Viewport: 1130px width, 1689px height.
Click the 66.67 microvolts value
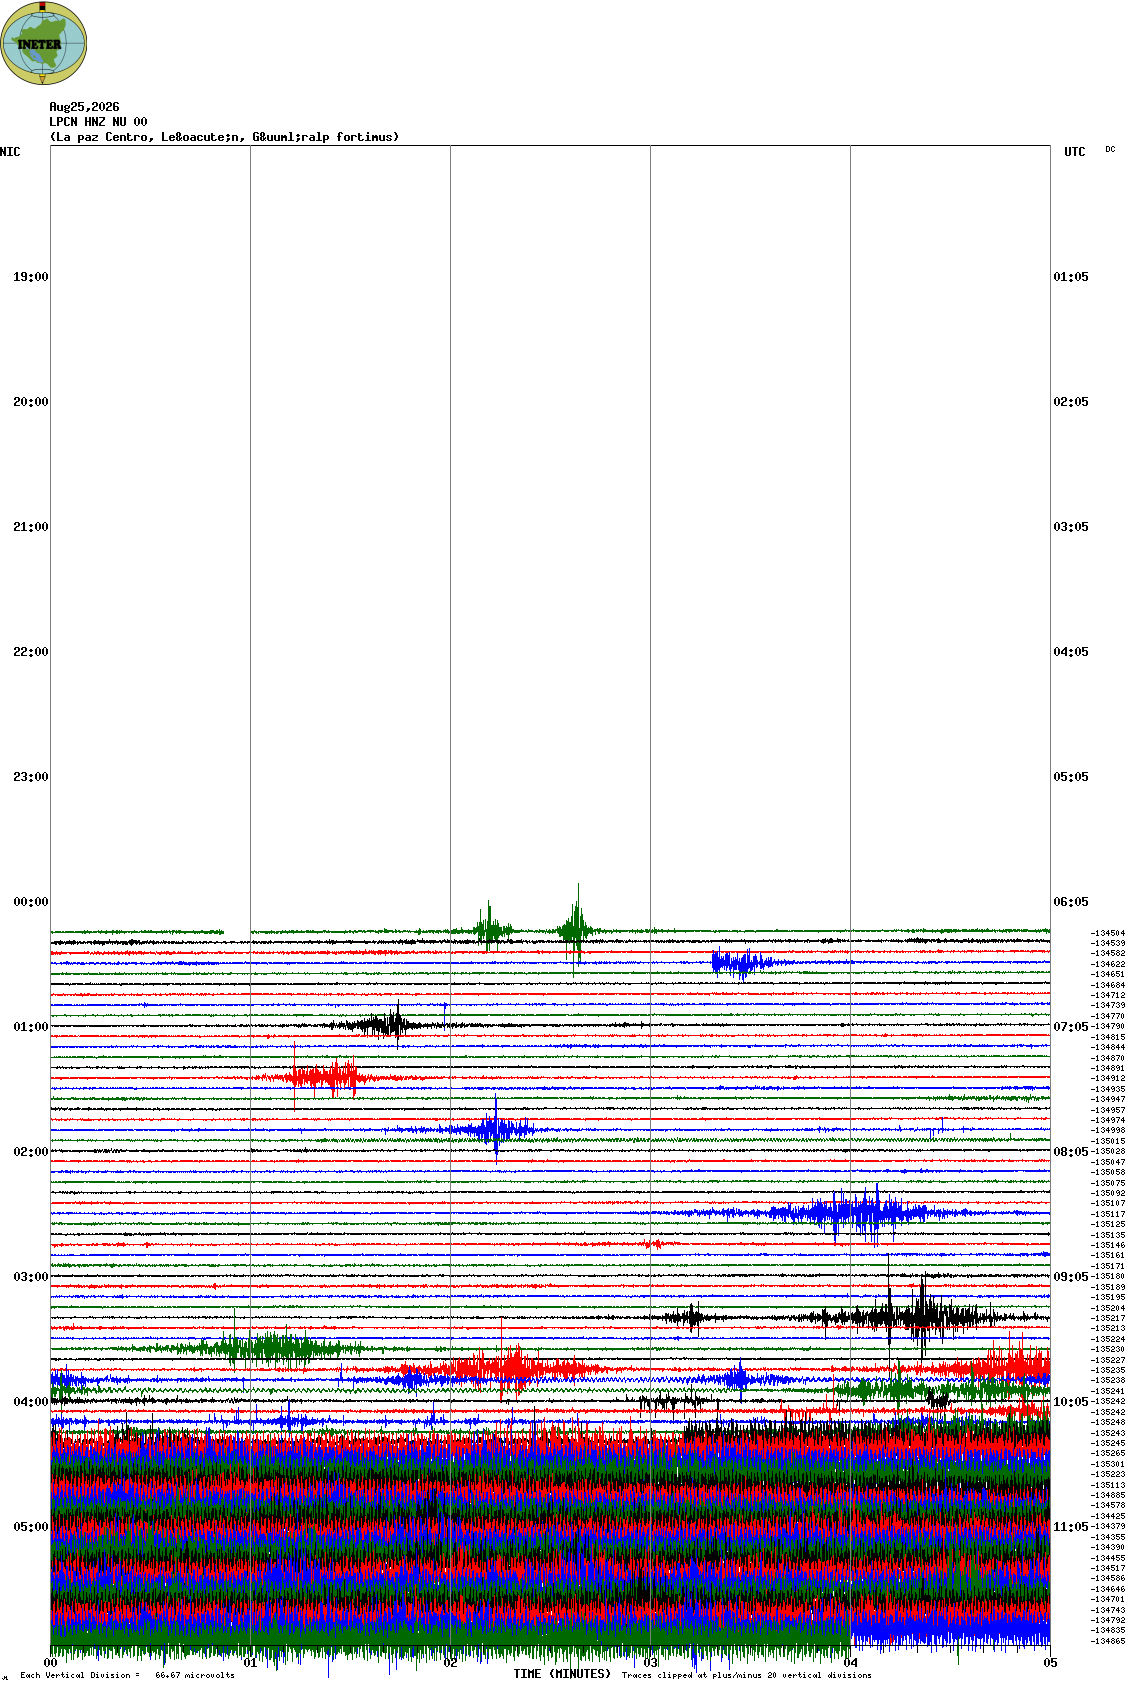[x=195, y=1675]
